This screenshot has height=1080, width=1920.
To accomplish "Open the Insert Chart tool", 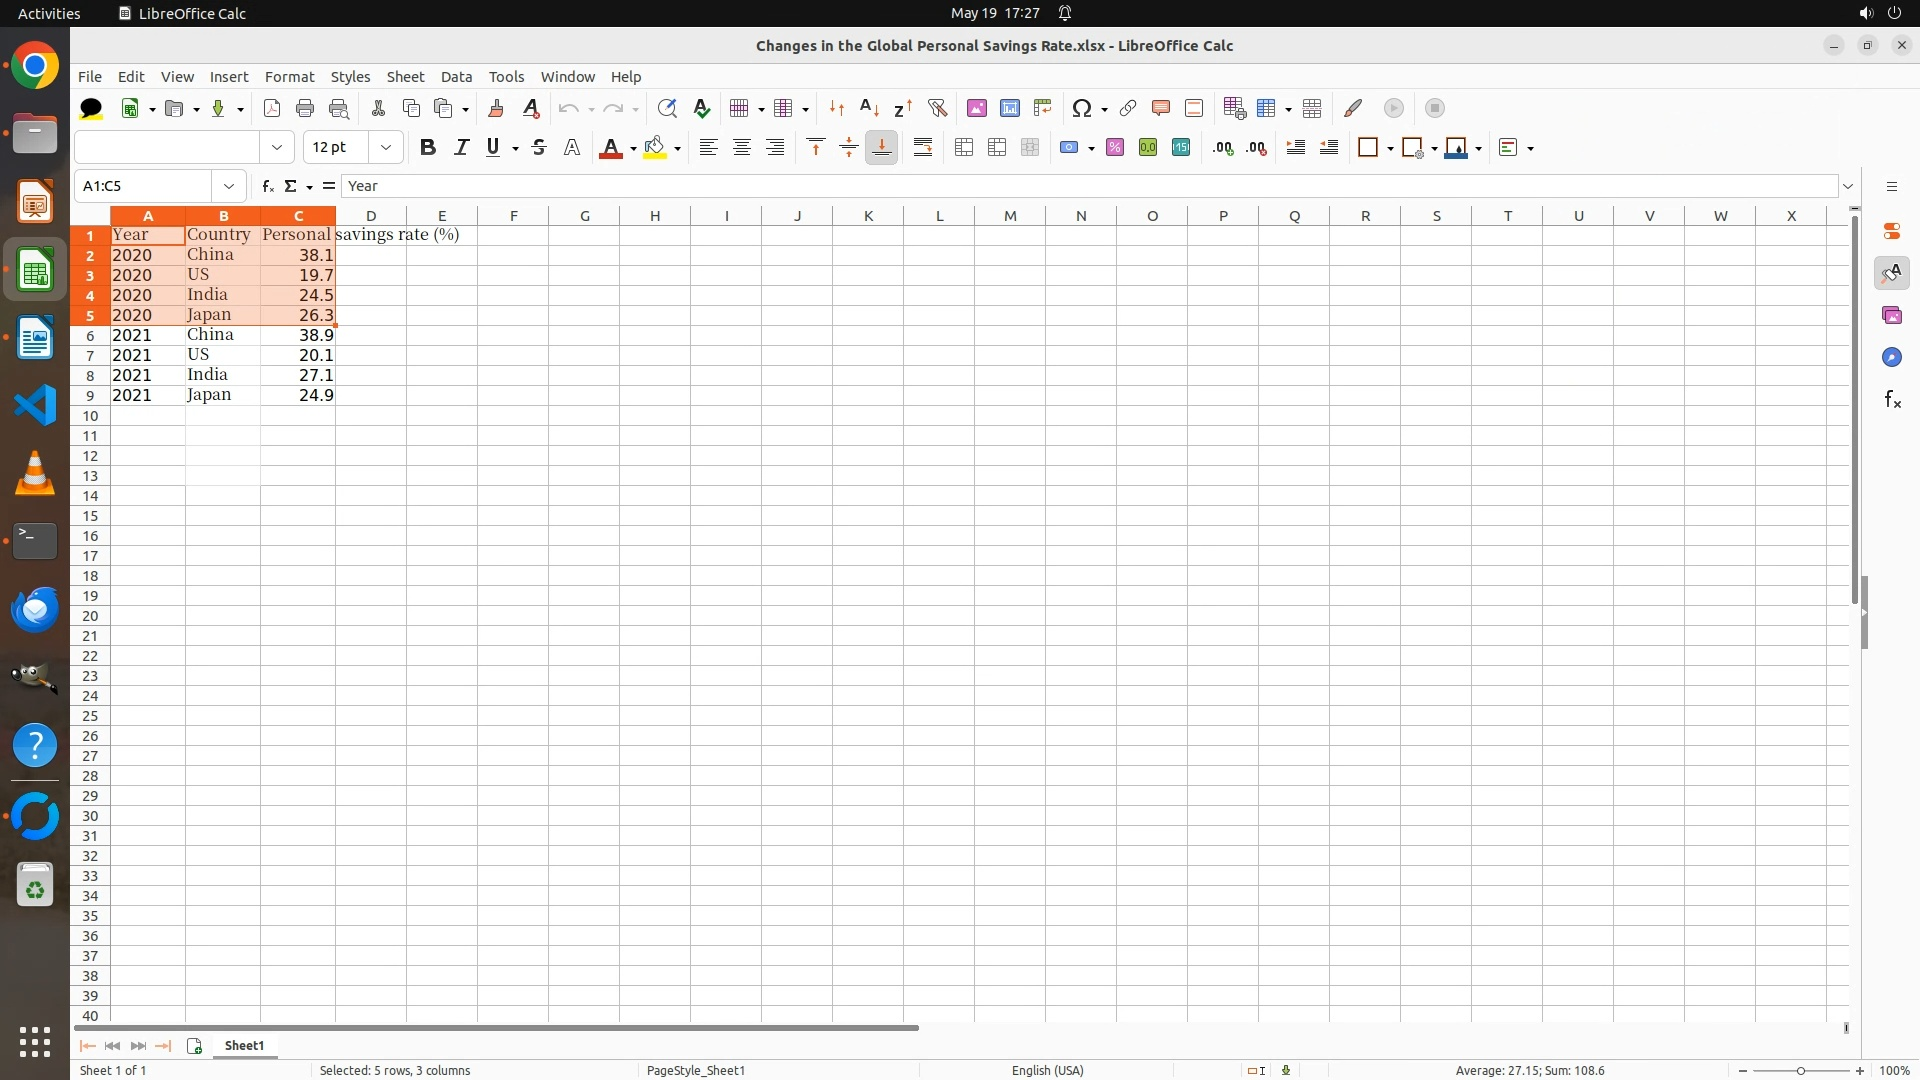I will [1010, 108].
